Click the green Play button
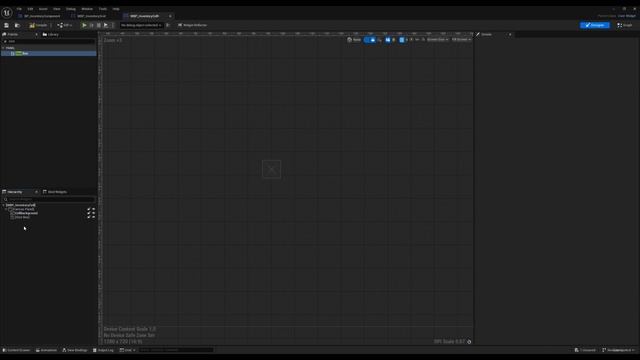The image size is (640, 360). (84, 25)
